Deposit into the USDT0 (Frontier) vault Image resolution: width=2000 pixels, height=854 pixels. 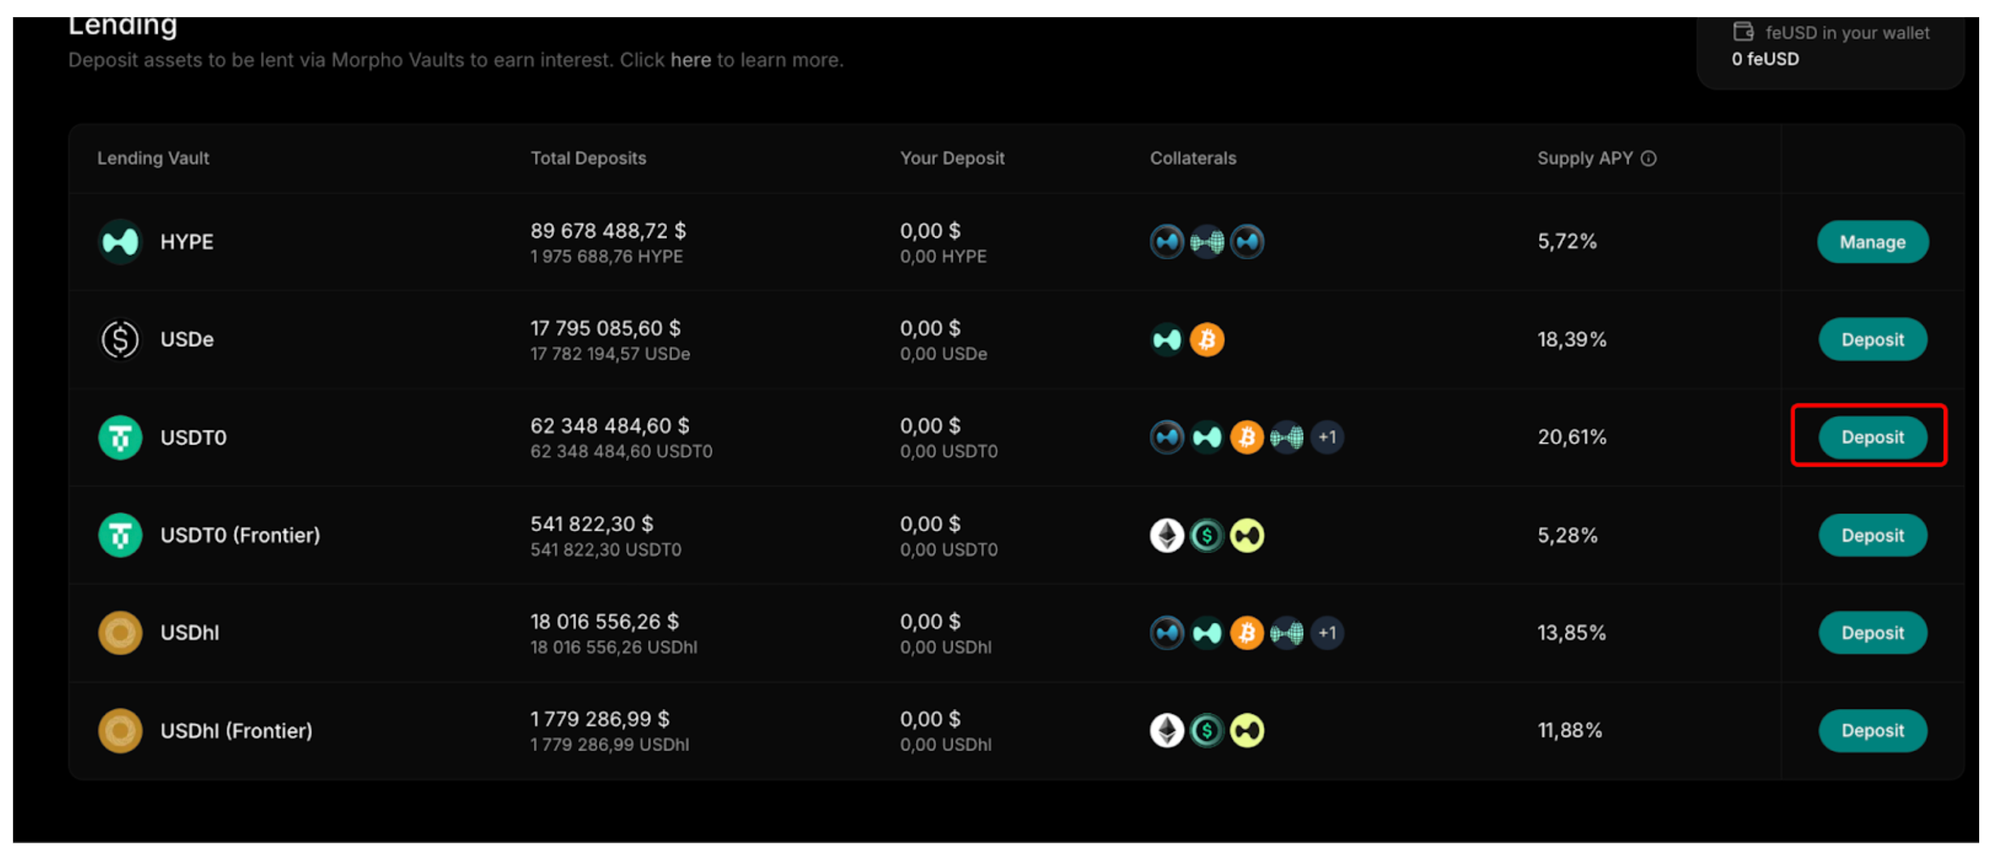pyautogui.click(x=1872, y=536)
